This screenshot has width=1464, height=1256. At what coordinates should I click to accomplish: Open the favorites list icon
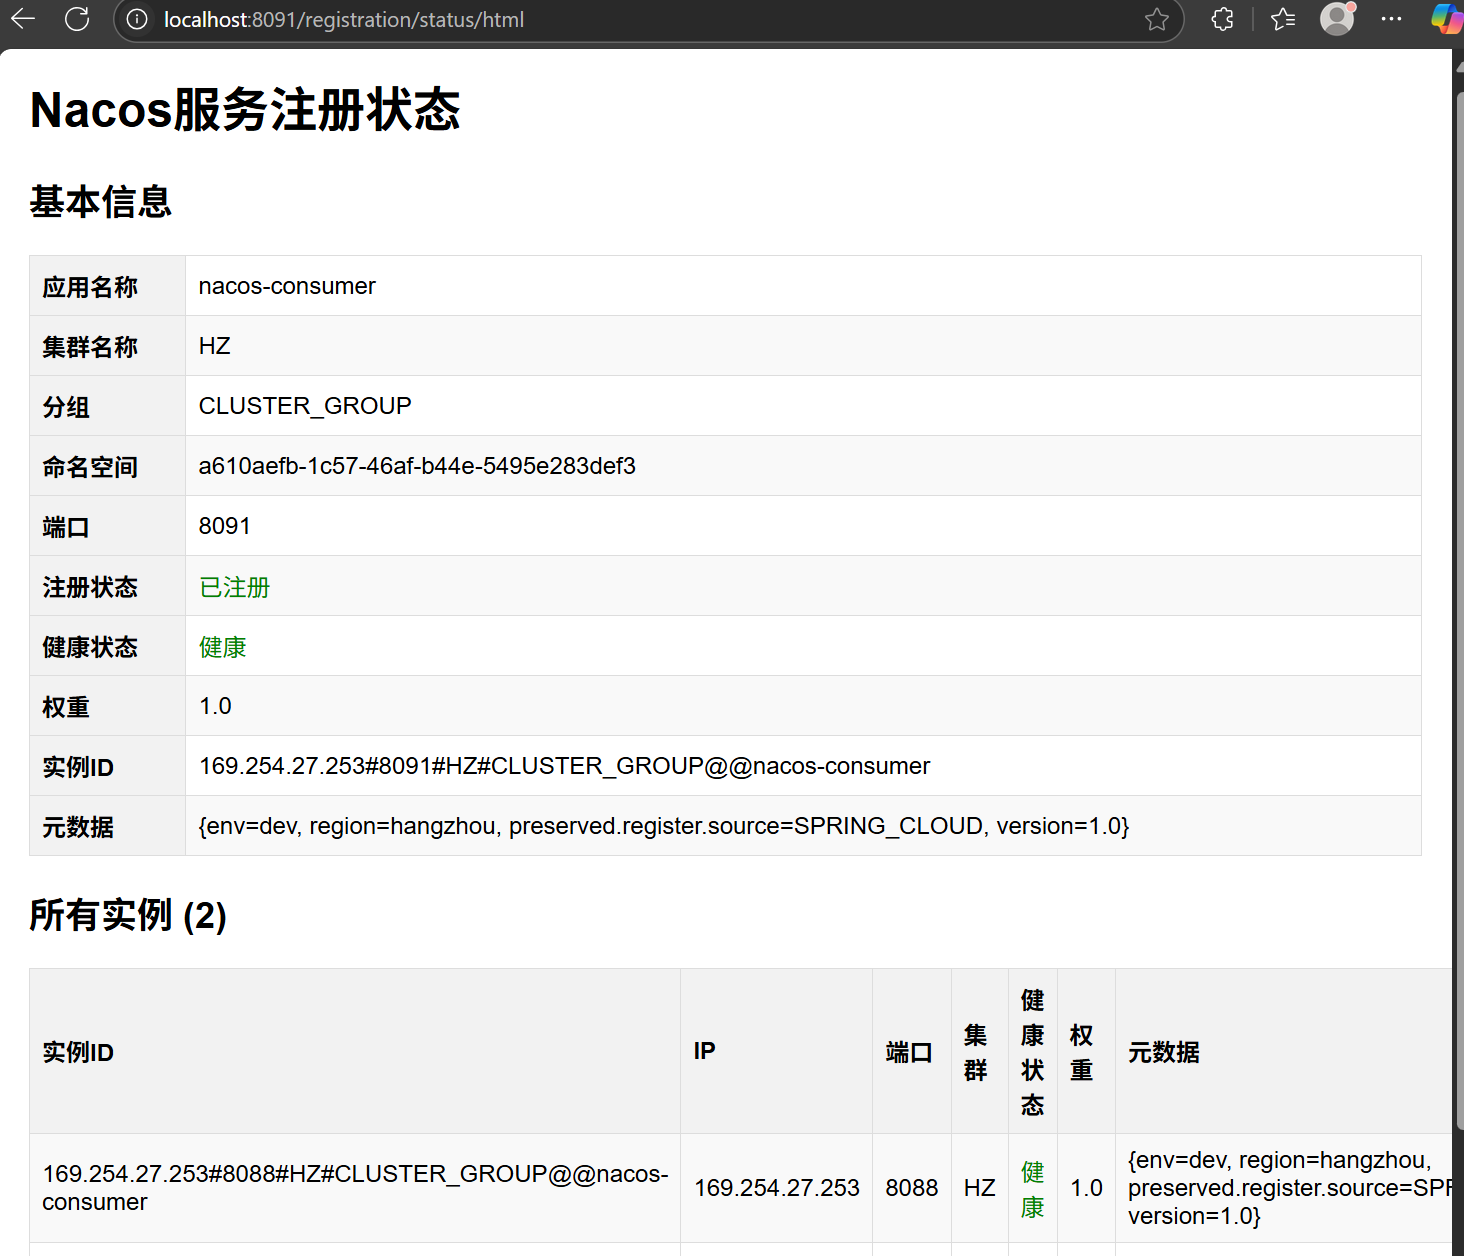coord(1283,19)
